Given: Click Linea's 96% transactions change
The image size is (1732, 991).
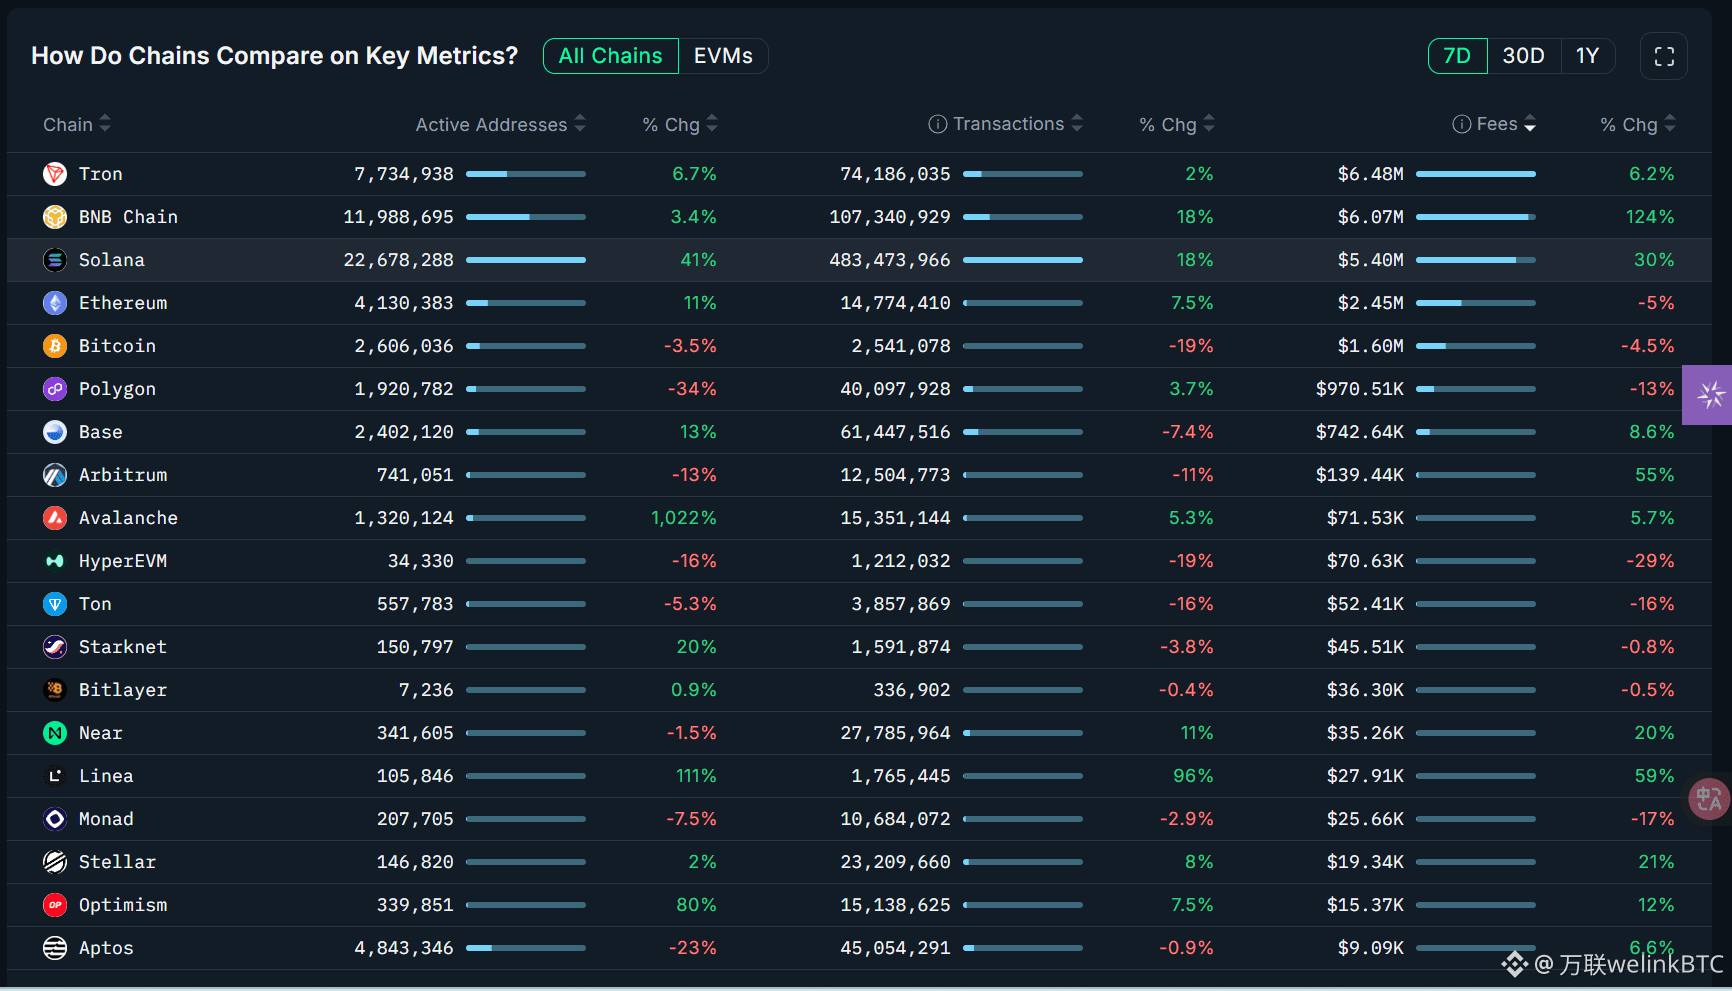Looking at the screenshot, I should [x=1193, y=776].
